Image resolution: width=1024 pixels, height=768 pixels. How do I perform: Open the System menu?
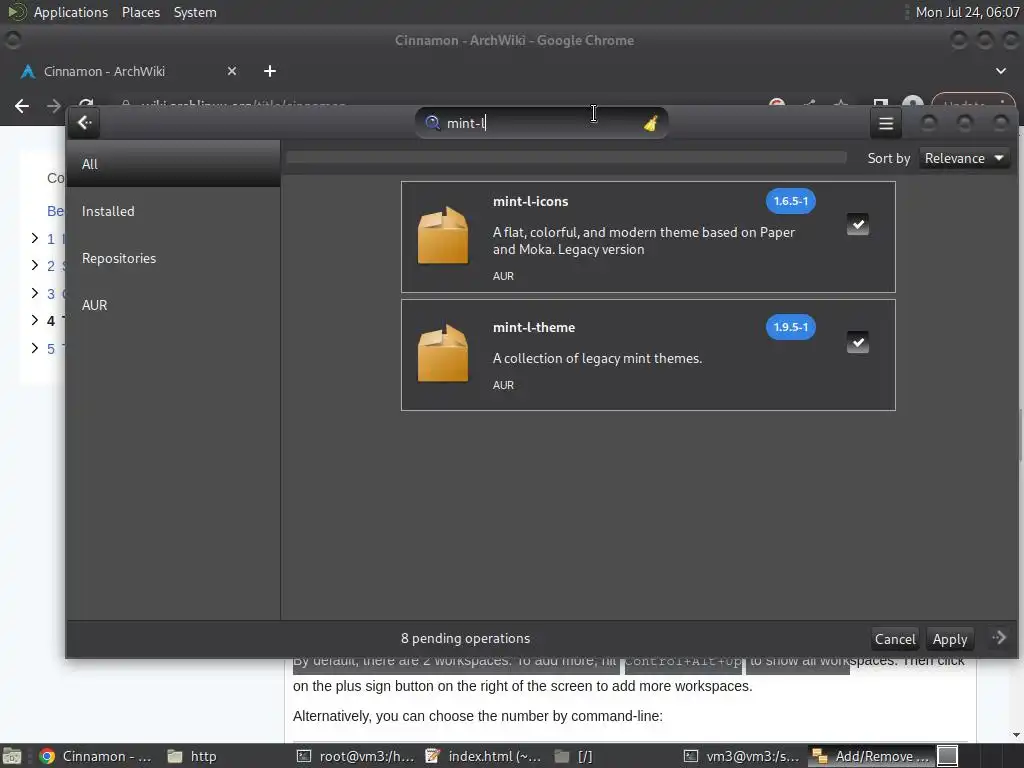(x=195, y=12)
